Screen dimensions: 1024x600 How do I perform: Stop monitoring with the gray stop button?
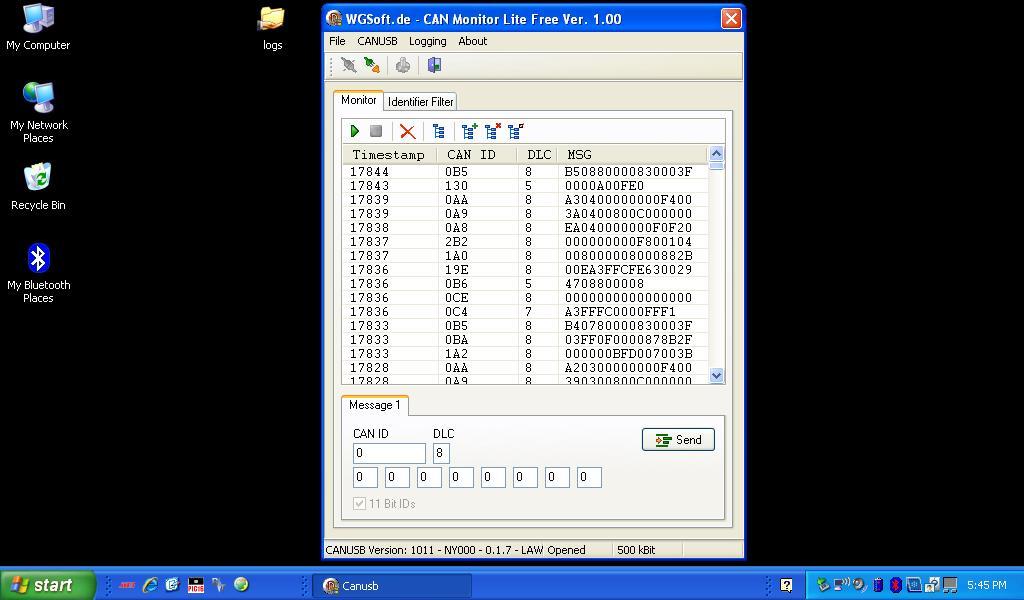376,131
